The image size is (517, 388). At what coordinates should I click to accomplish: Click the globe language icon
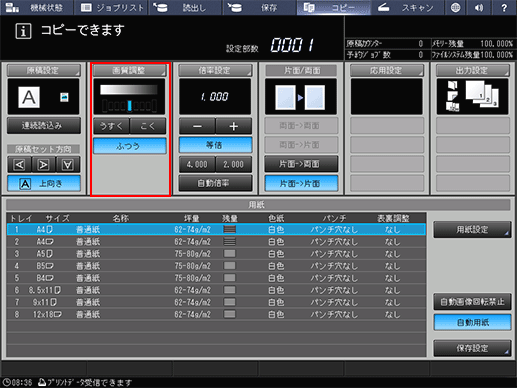[455, 7]
